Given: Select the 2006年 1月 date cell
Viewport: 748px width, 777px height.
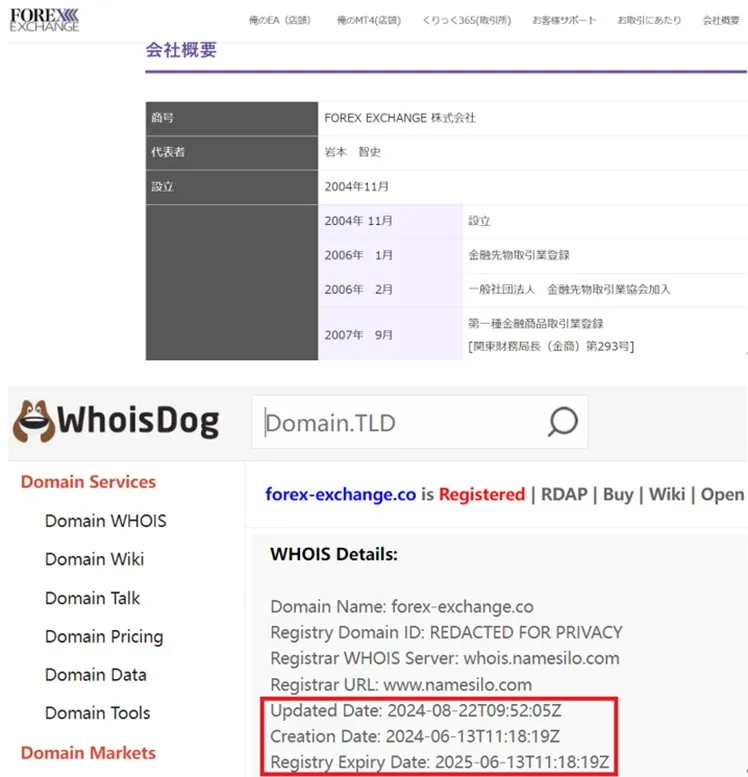Looking at the screenshot, I should tap(390, 255).
